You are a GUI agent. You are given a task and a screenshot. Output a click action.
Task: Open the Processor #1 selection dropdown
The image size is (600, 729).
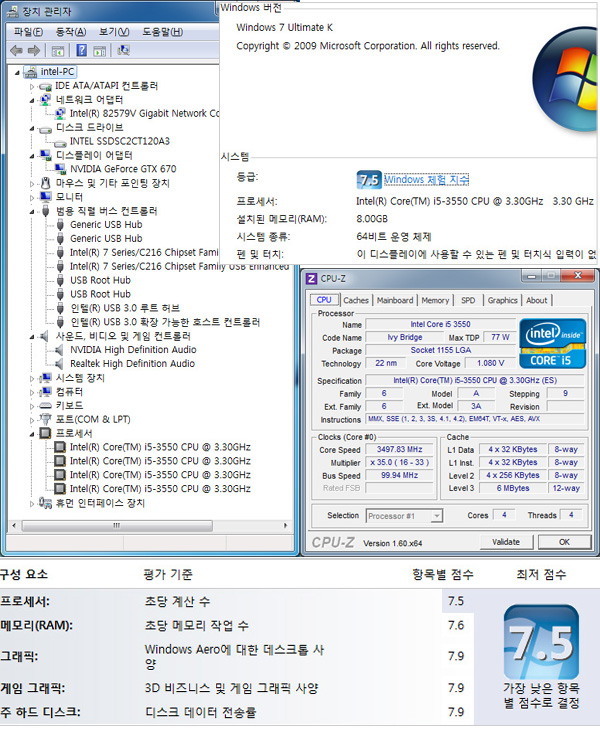pos(436,516)
